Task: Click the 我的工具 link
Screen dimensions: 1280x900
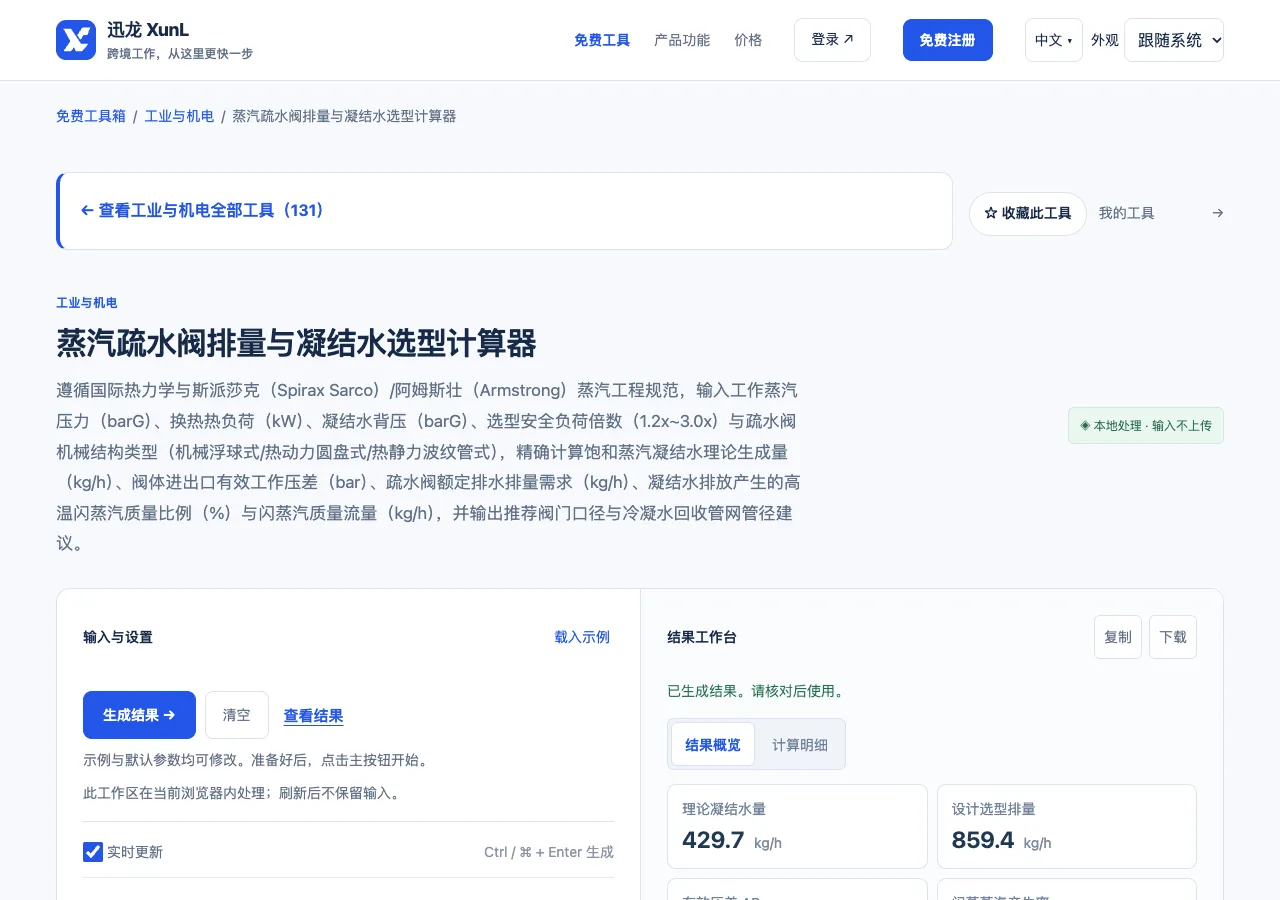Action: pos(1126,213)
